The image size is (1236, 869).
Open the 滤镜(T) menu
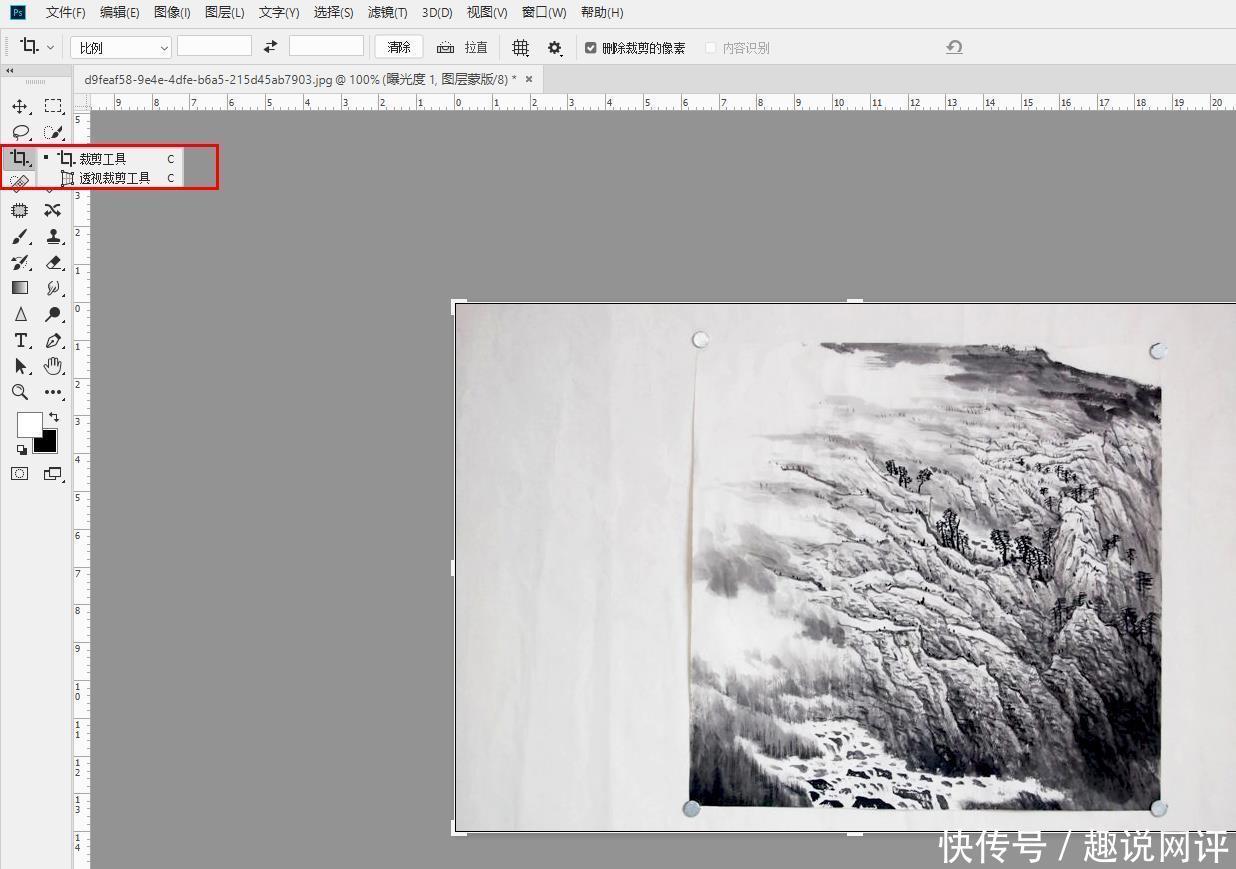click(x=387, y=12)
